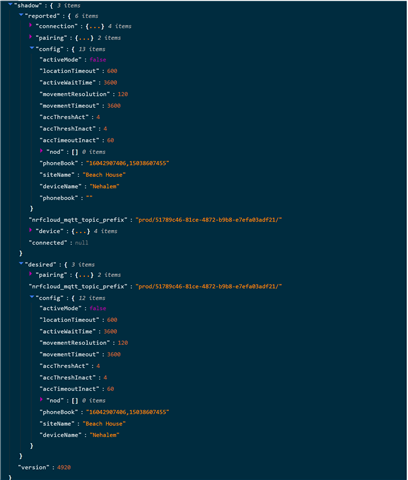Collapse the top-level "shadow" object

tap(10, 4)
